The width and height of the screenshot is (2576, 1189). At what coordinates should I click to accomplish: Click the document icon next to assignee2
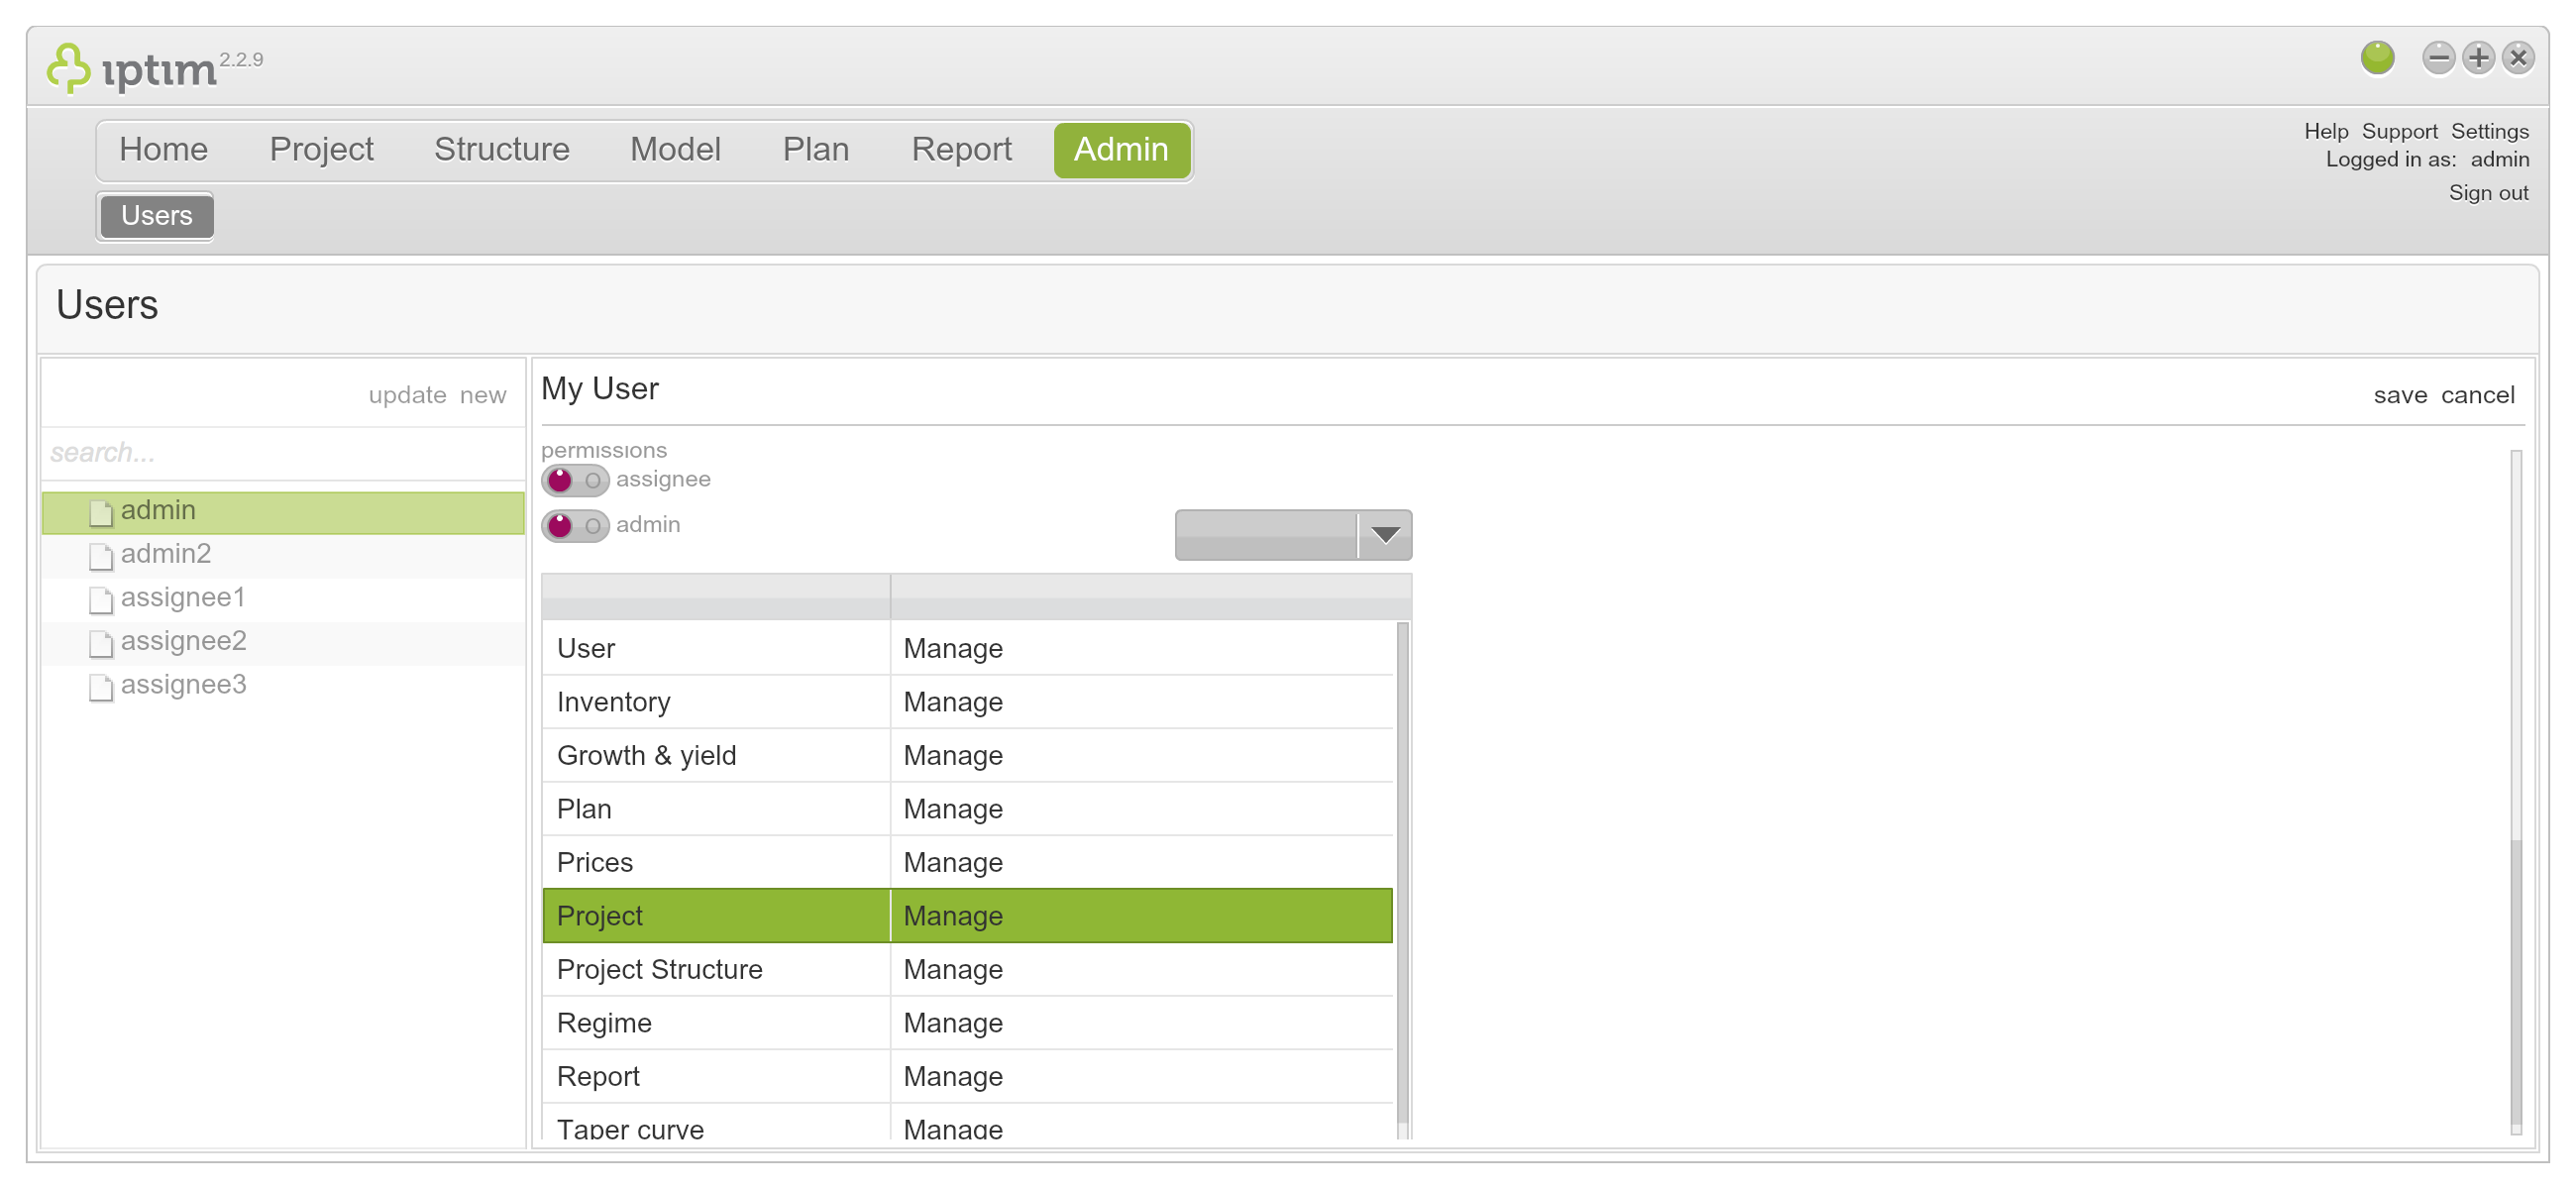(x=100, y=643)
